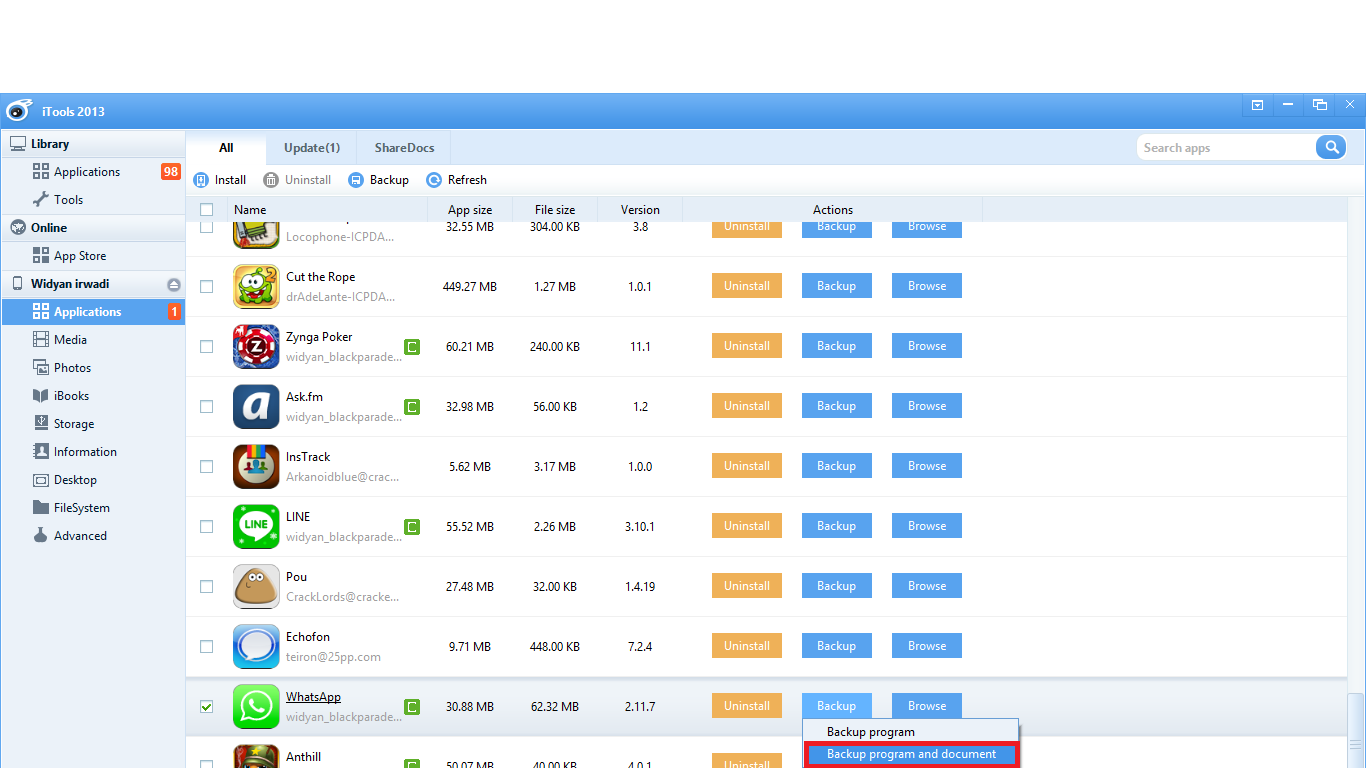Check the Echofon checkbox

click(x=207, y=646)
